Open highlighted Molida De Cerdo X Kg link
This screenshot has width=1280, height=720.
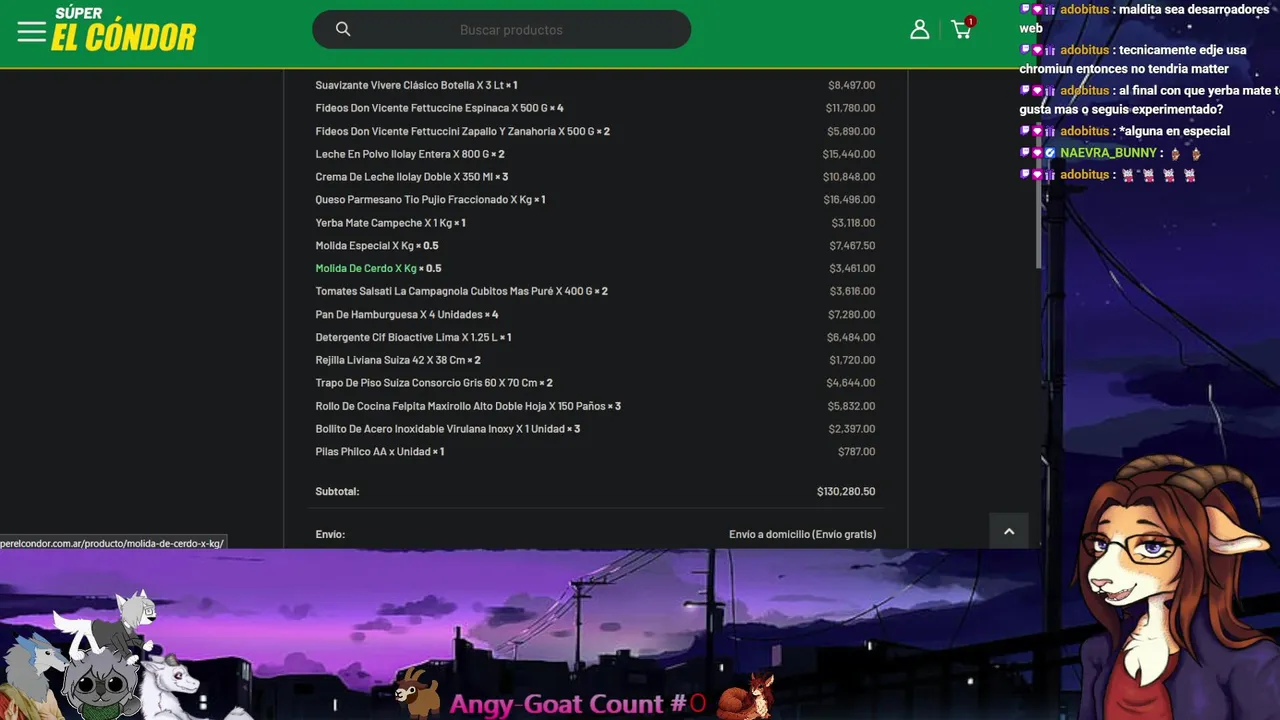[366, 268]
